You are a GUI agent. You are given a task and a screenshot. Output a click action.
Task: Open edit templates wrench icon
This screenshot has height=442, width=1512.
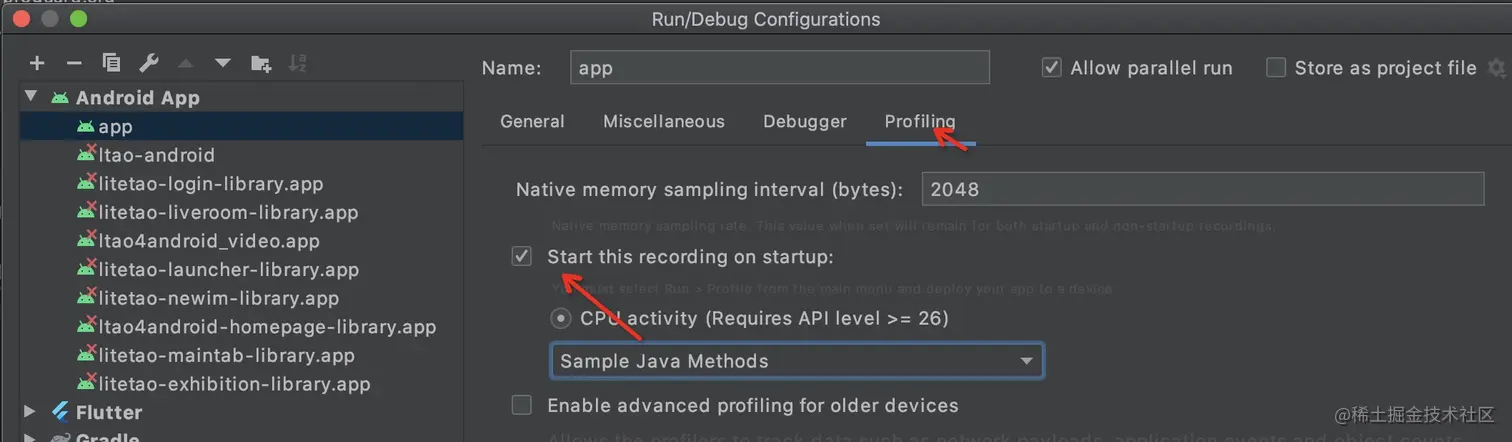pos(148,64)
